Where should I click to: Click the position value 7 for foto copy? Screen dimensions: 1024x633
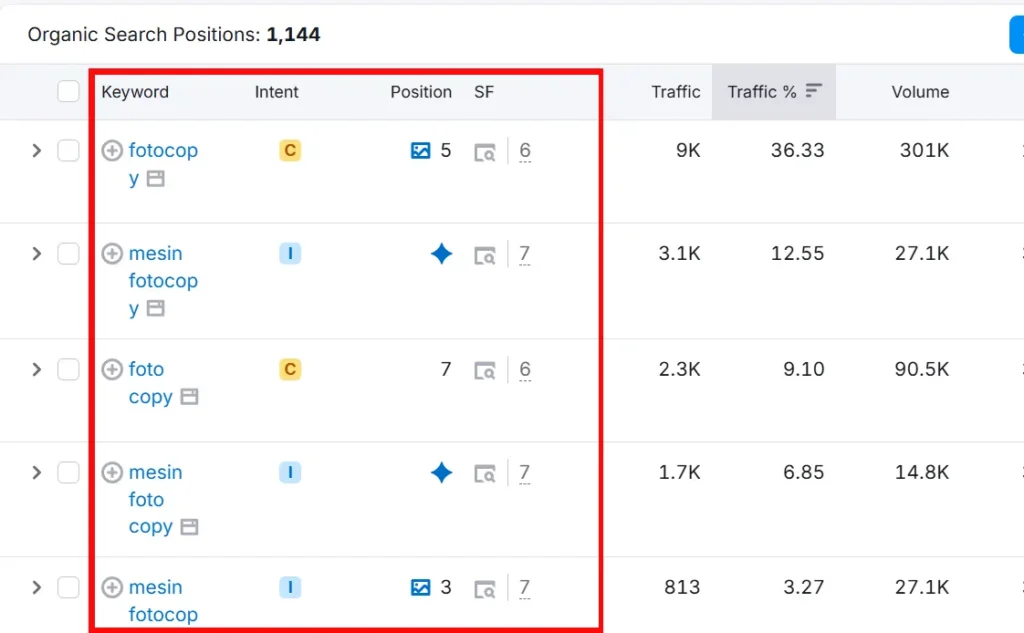(445, 369)
